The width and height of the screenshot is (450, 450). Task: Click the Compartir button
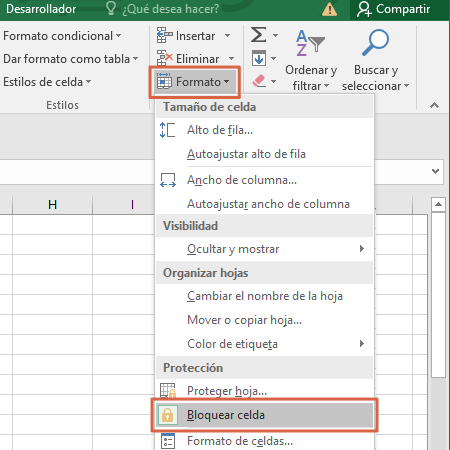point(393,9)
